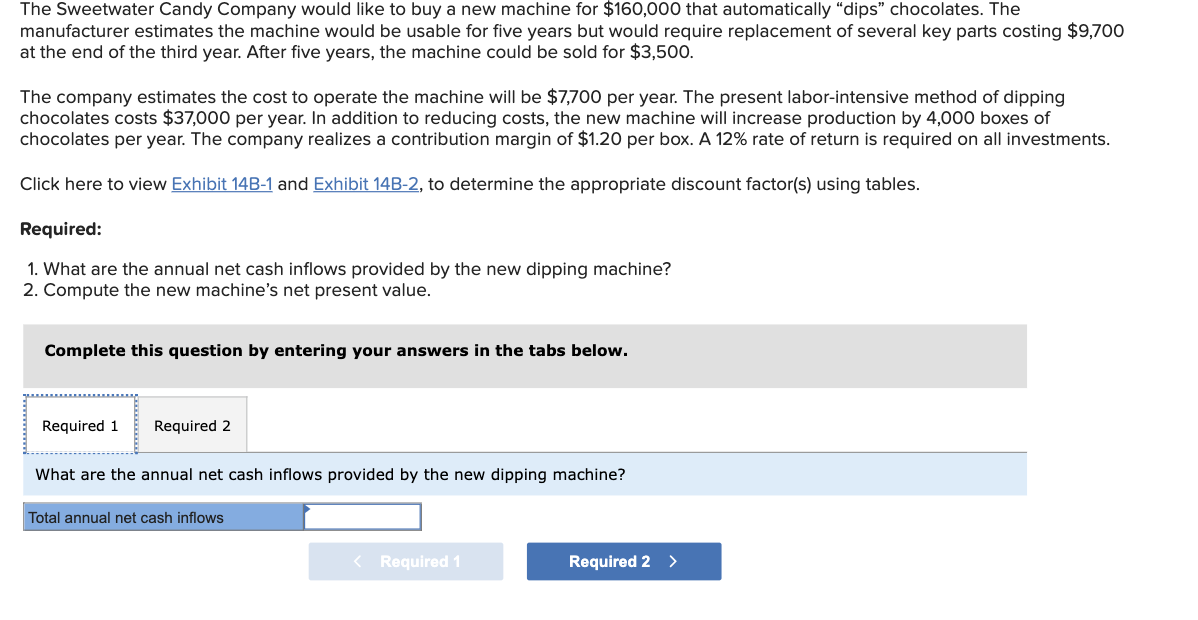Click the Total annual net cash inflows input box

click(x=363, y=517)
